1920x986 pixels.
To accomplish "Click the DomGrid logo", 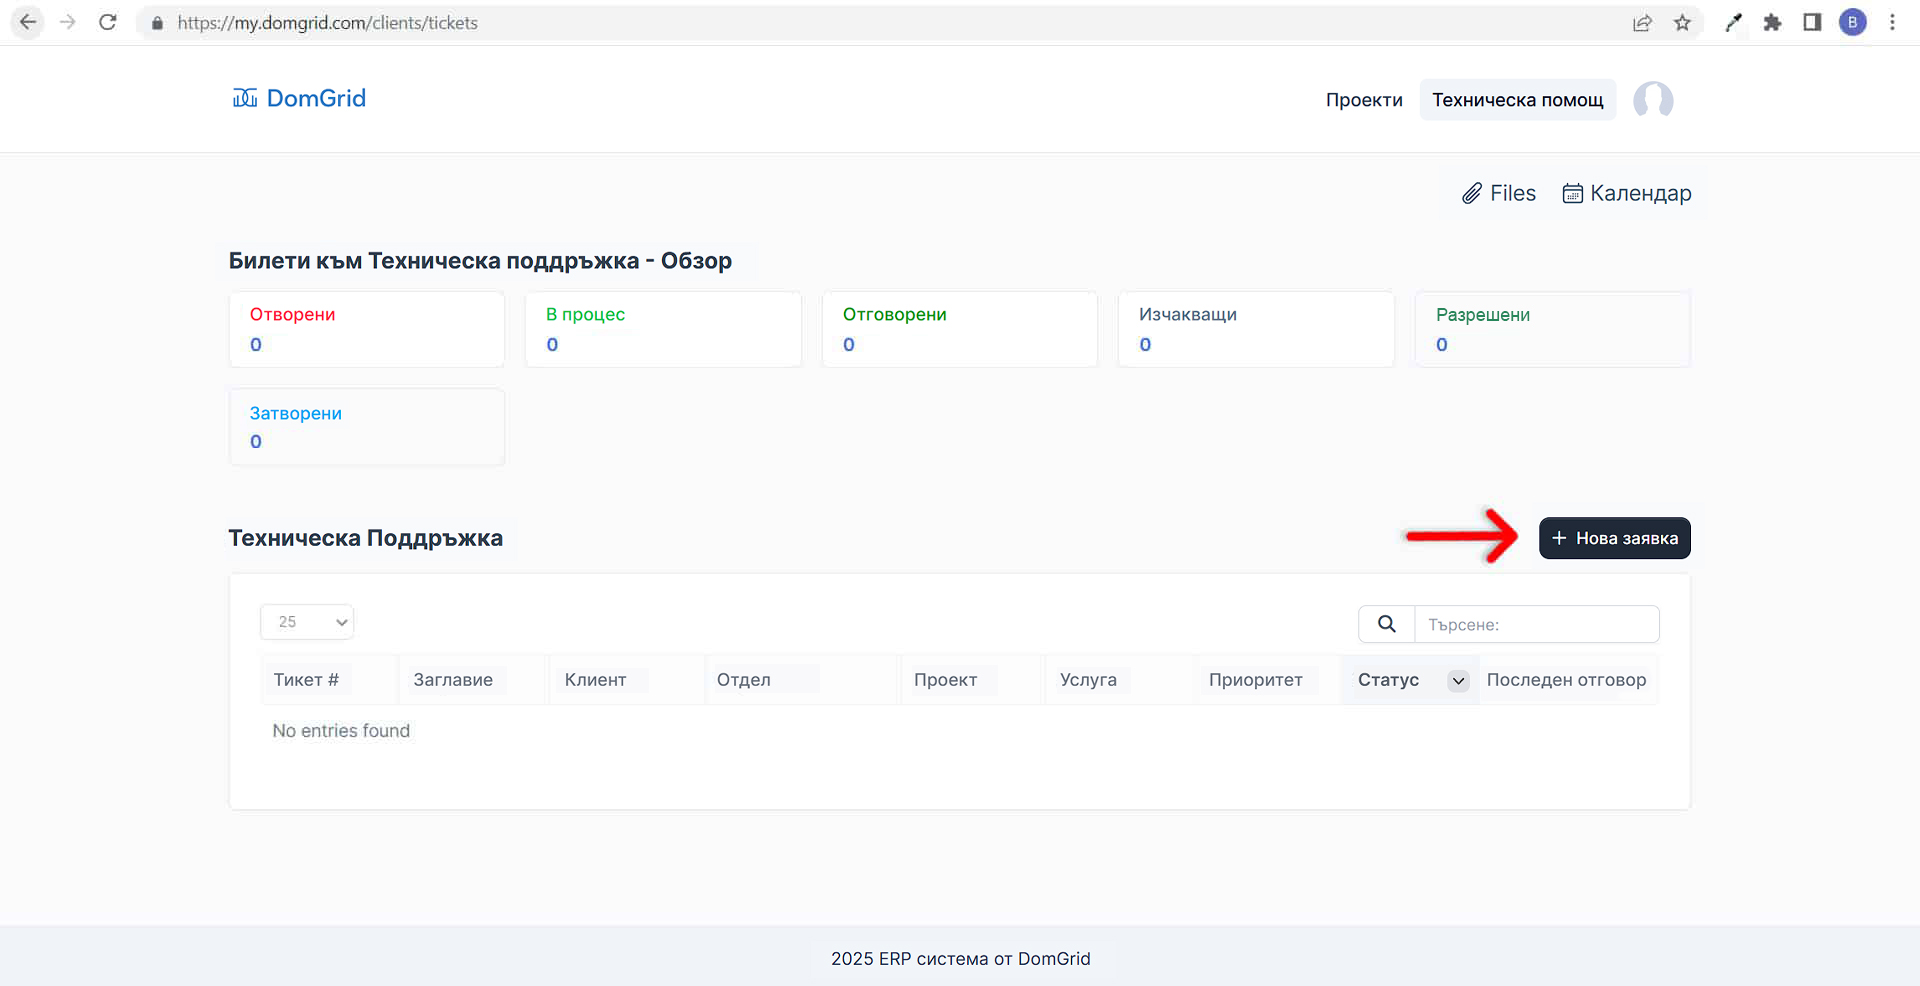I will pos(299,98).
